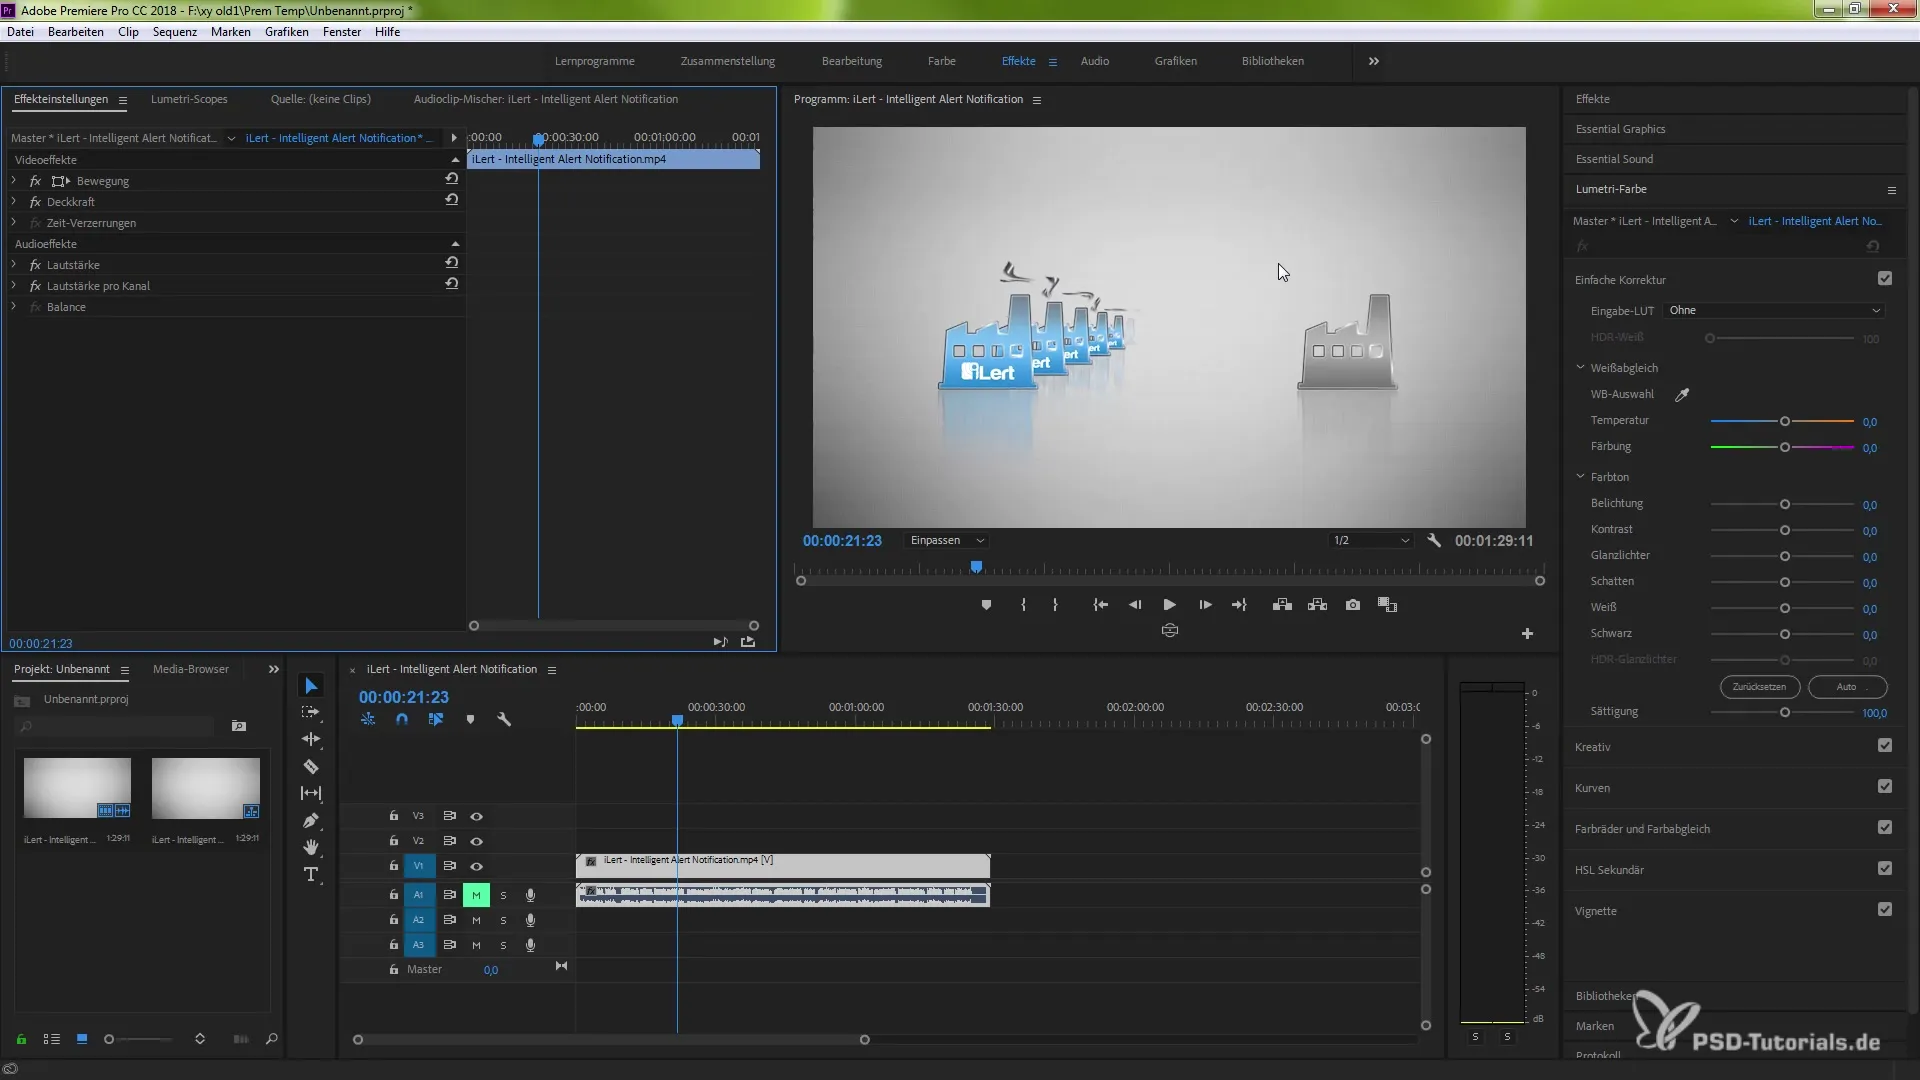The image size is (1920, 1080).
Task: Click the Go to In point button
Action: click(1100, 605)
